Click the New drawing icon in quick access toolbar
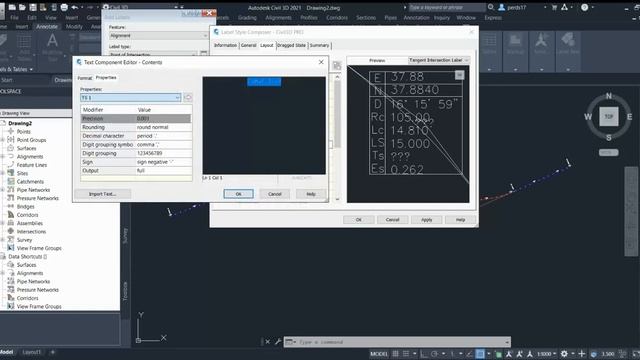Viewport: 640px width, 360px height. pos(12,7)
